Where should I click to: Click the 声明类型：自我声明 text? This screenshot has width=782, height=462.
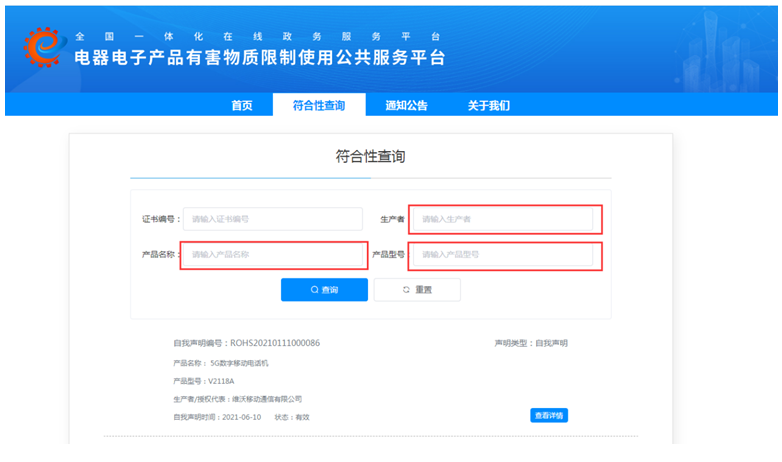coord(531,343)
